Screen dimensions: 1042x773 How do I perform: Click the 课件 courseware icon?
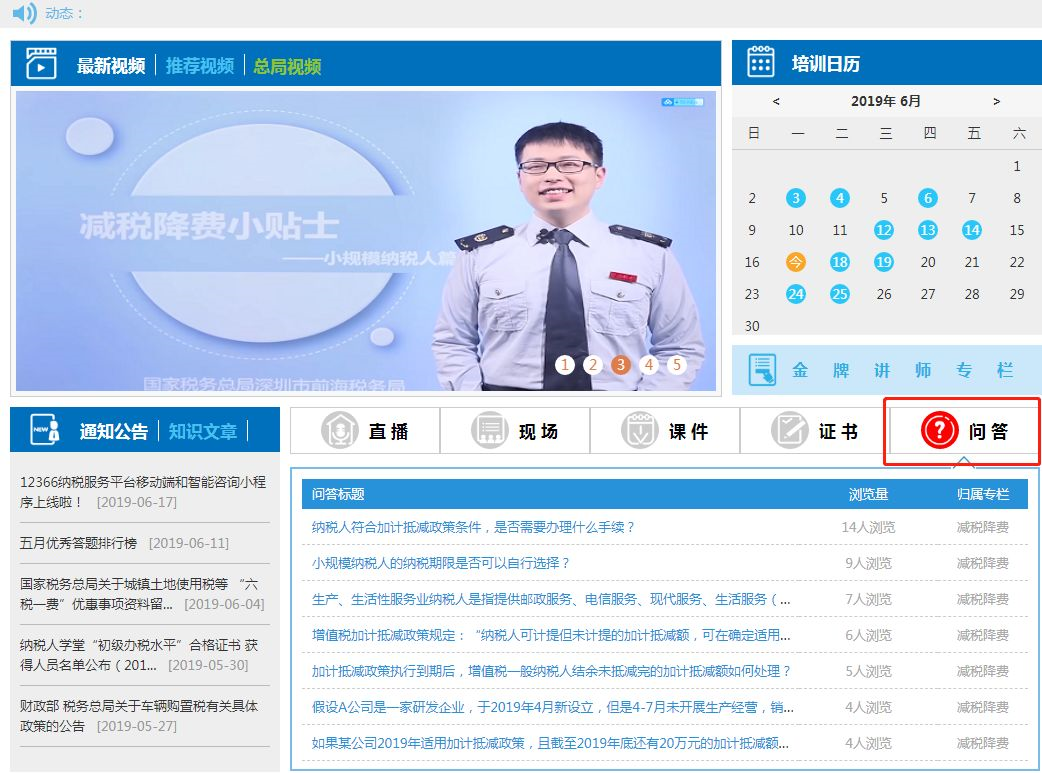[639, 431]
